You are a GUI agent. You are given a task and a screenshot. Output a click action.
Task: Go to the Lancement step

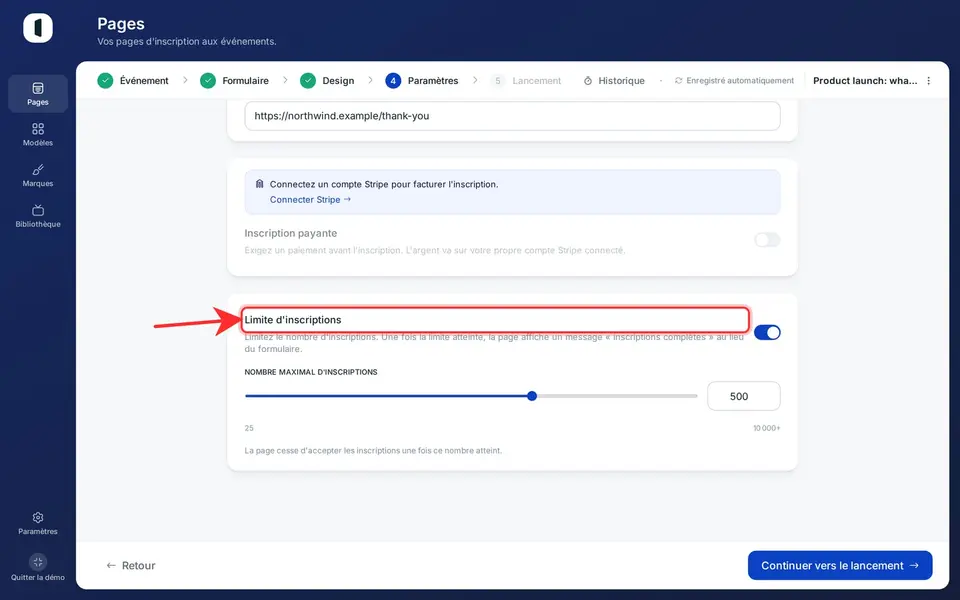pyautogui.click(x=526, y=81)
